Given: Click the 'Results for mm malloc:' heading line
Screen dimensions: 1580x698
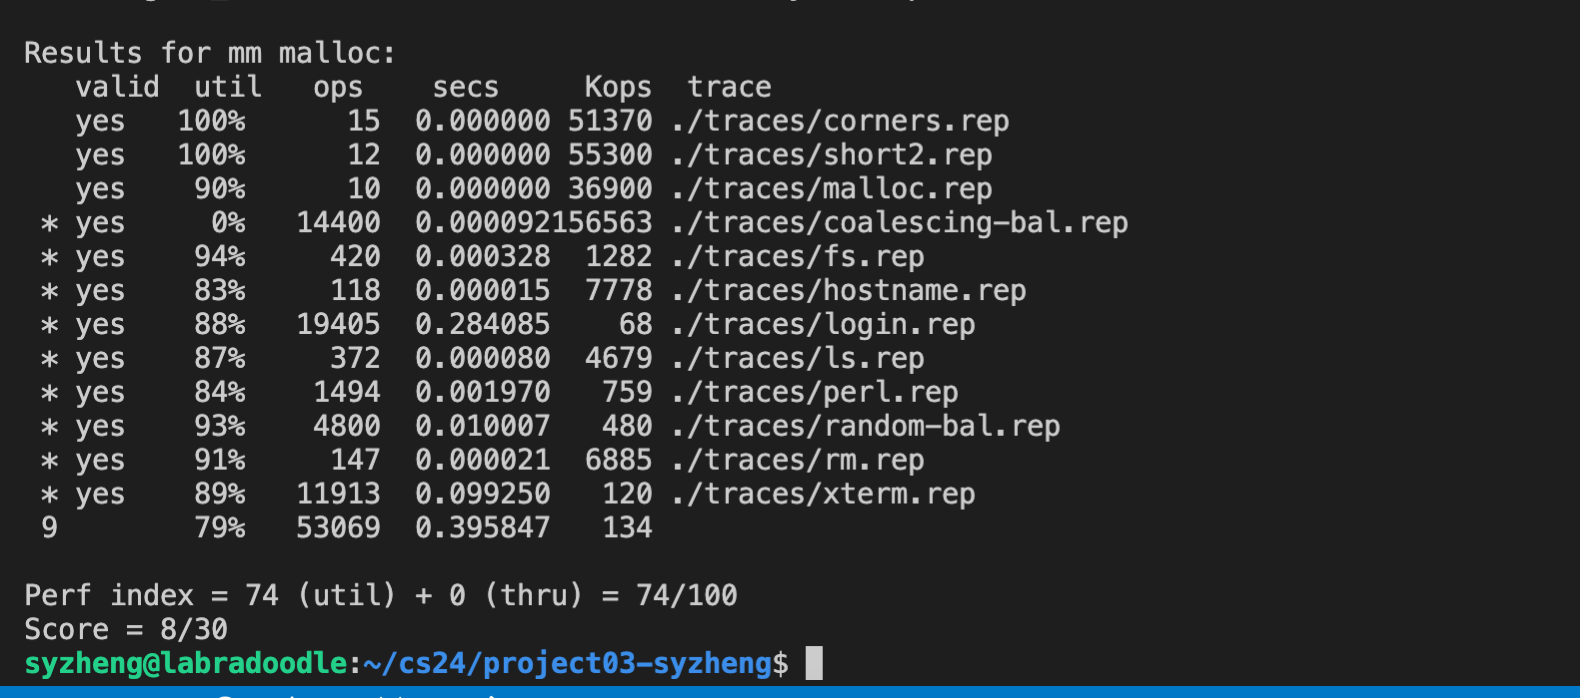Looking at the screenshot, I should click(x=210, y=53).
